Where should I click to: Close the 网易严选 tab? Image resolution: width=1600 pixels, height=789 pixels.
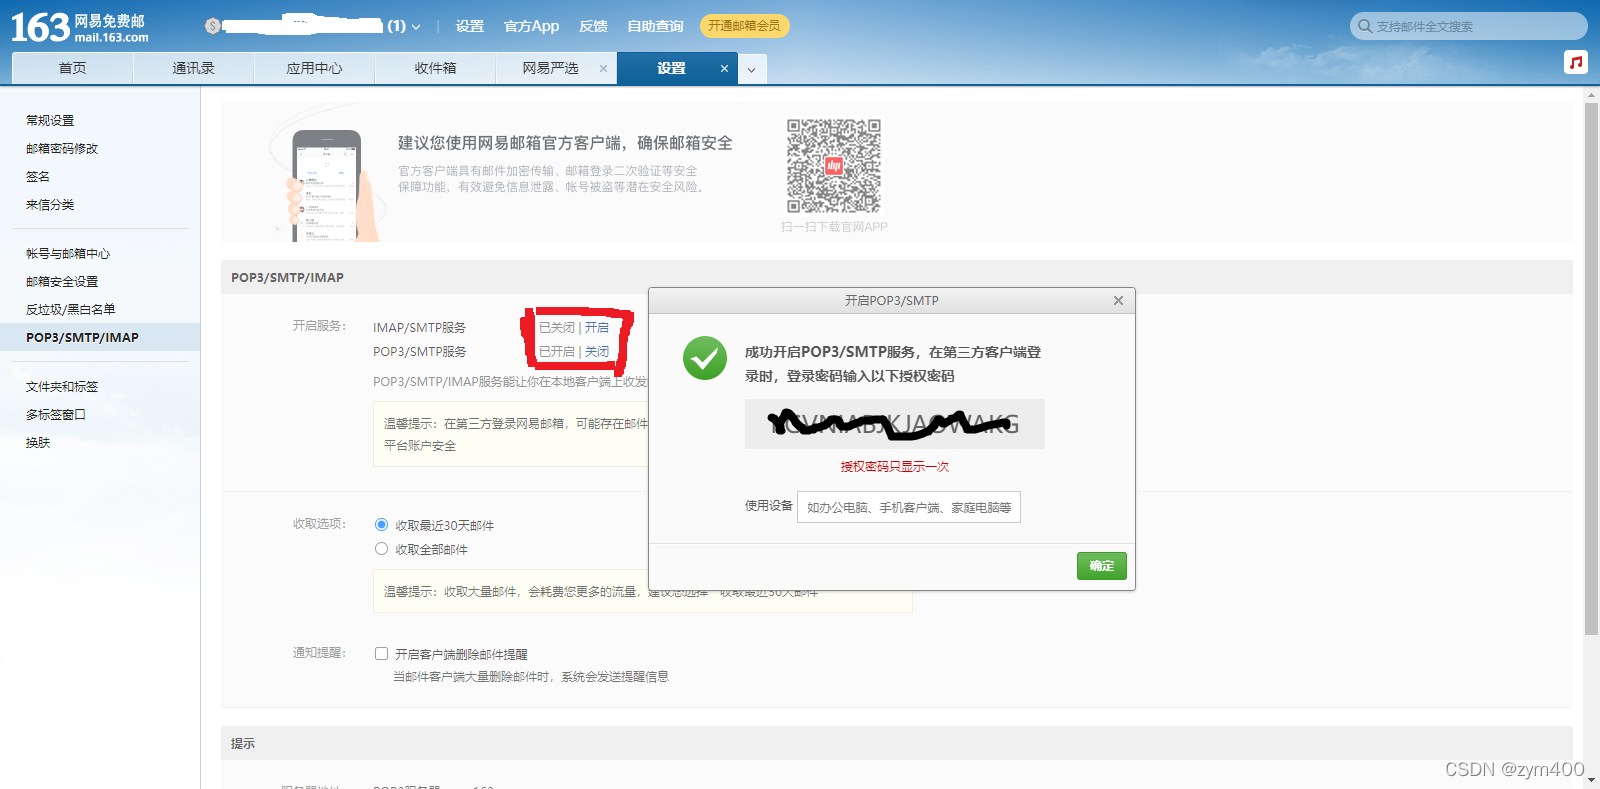603,68
